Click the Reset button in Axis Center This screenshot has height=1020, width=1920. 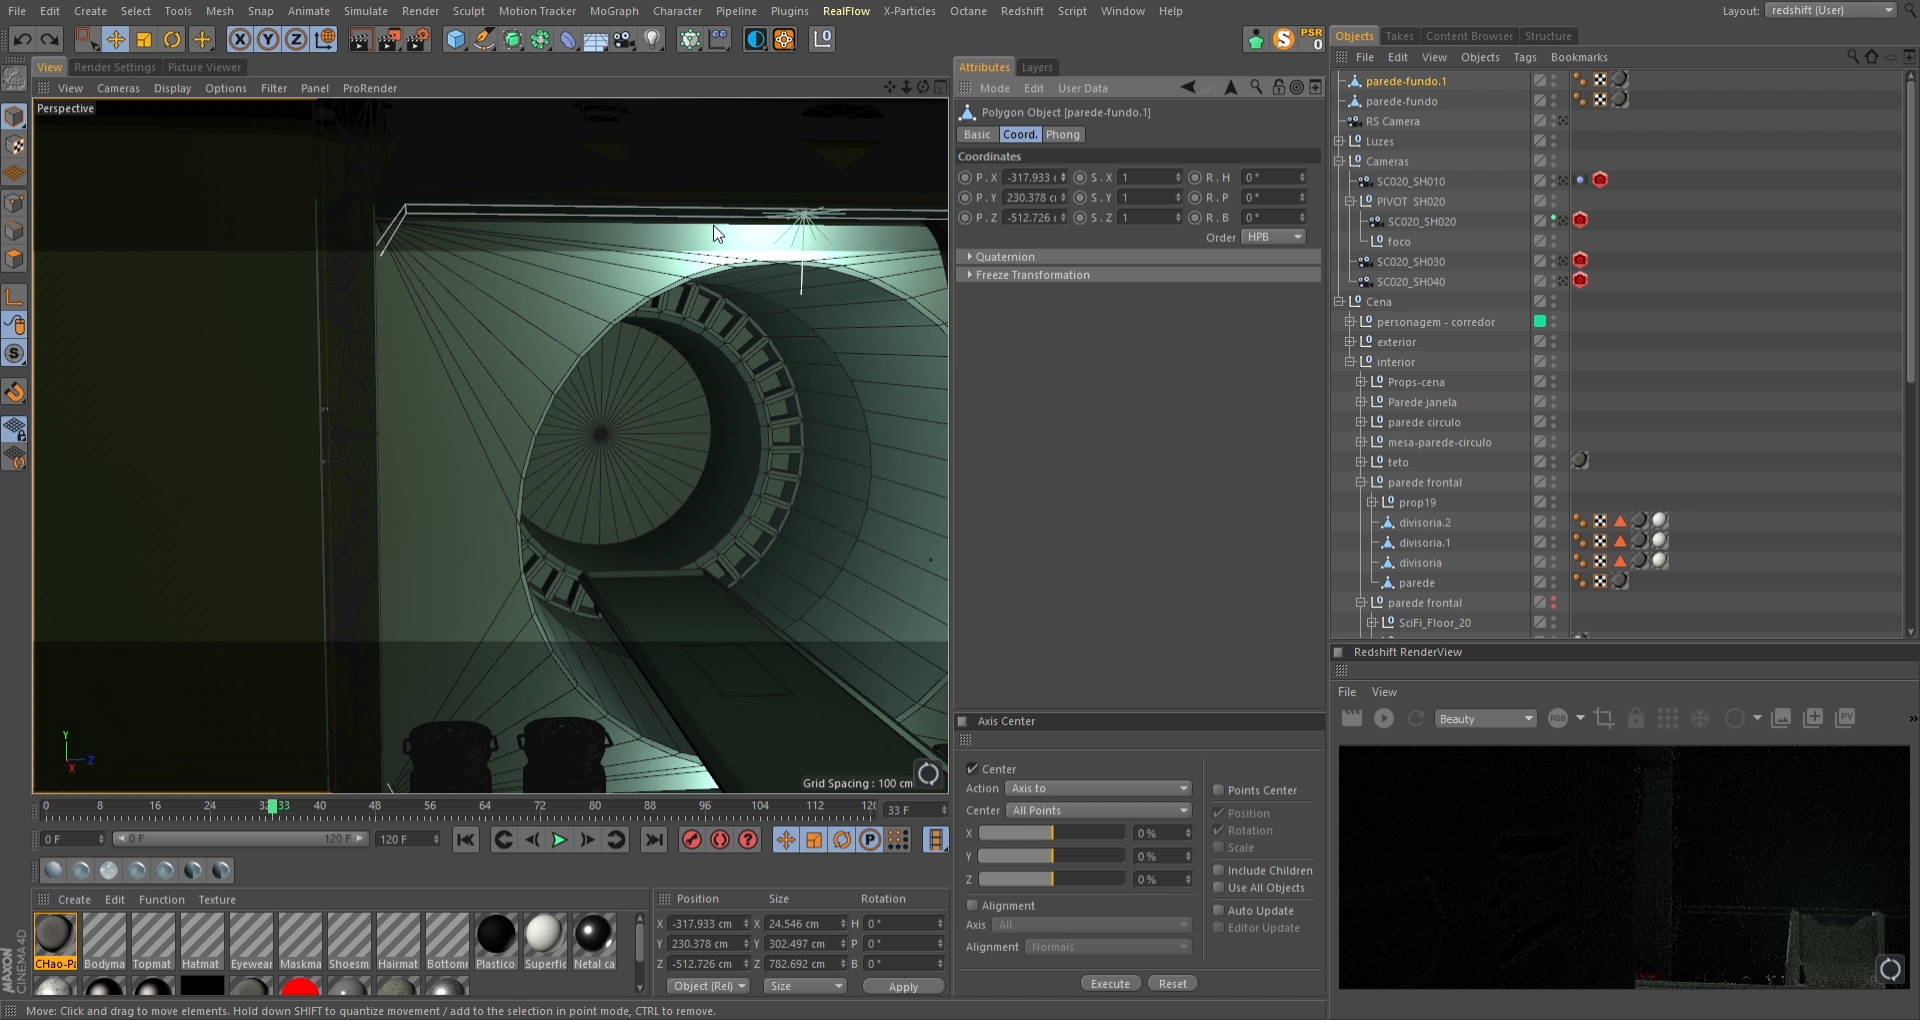click(1173, 984)
